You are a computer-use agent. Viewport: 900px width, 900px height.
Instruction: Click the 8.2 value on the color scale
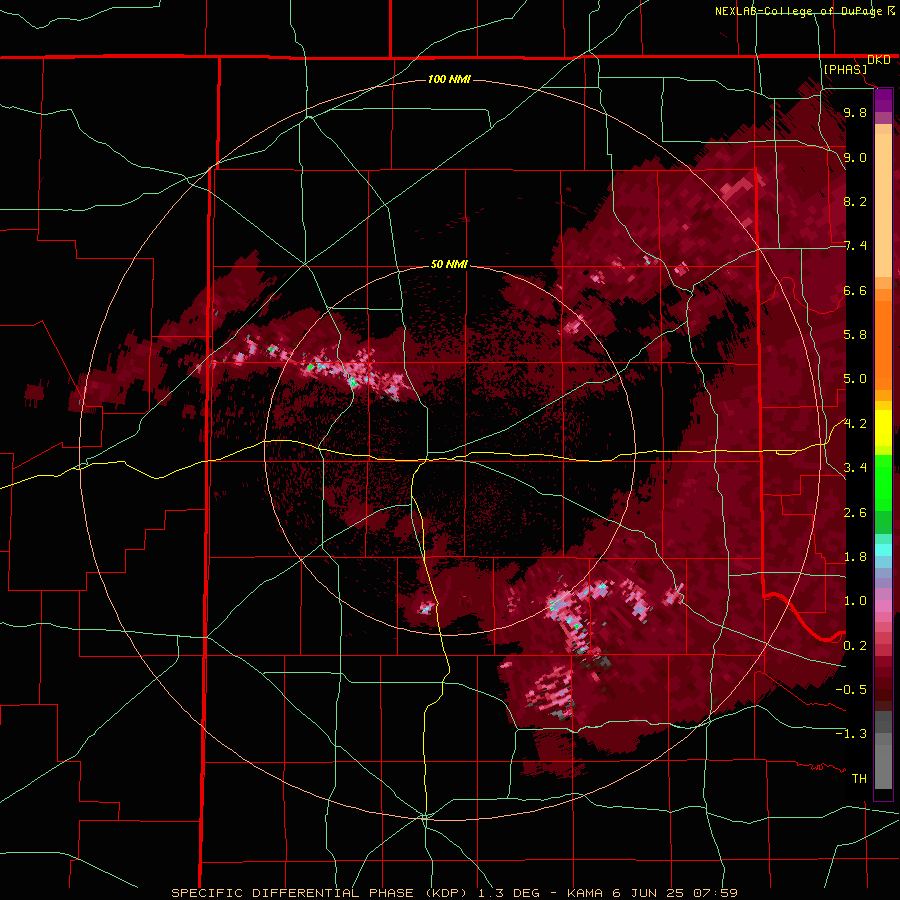coord(855,201)
